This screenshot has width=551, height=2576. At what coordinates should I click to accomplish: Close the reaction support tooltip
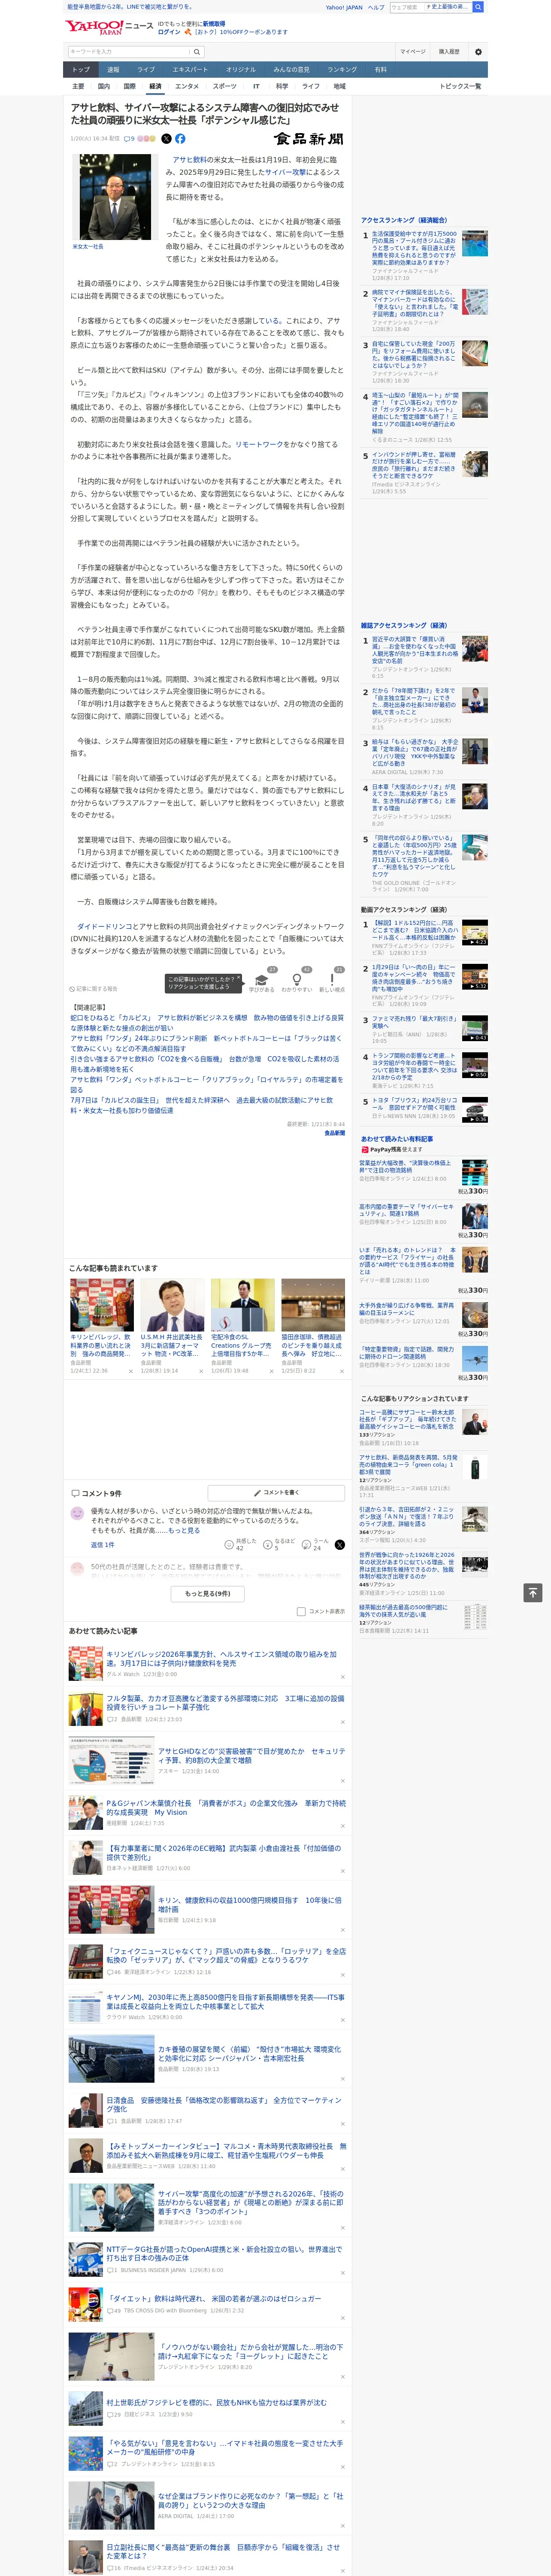[x=240, y=978]
